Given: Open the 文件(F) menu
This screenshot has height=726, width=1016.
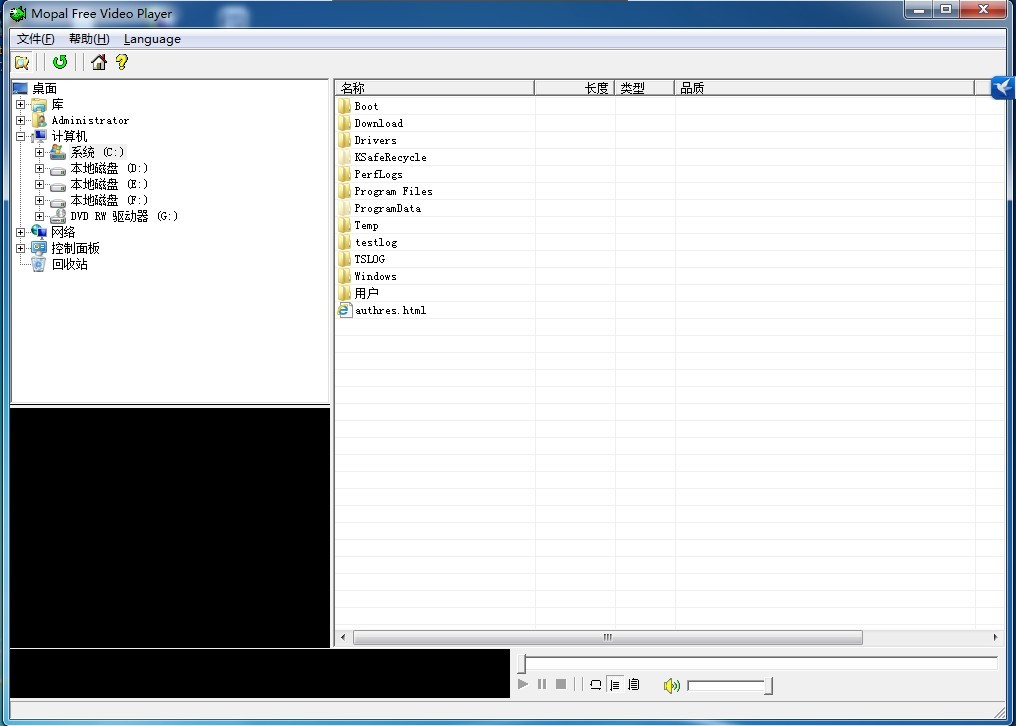Looking at the screenshot, I should [36, 39].
